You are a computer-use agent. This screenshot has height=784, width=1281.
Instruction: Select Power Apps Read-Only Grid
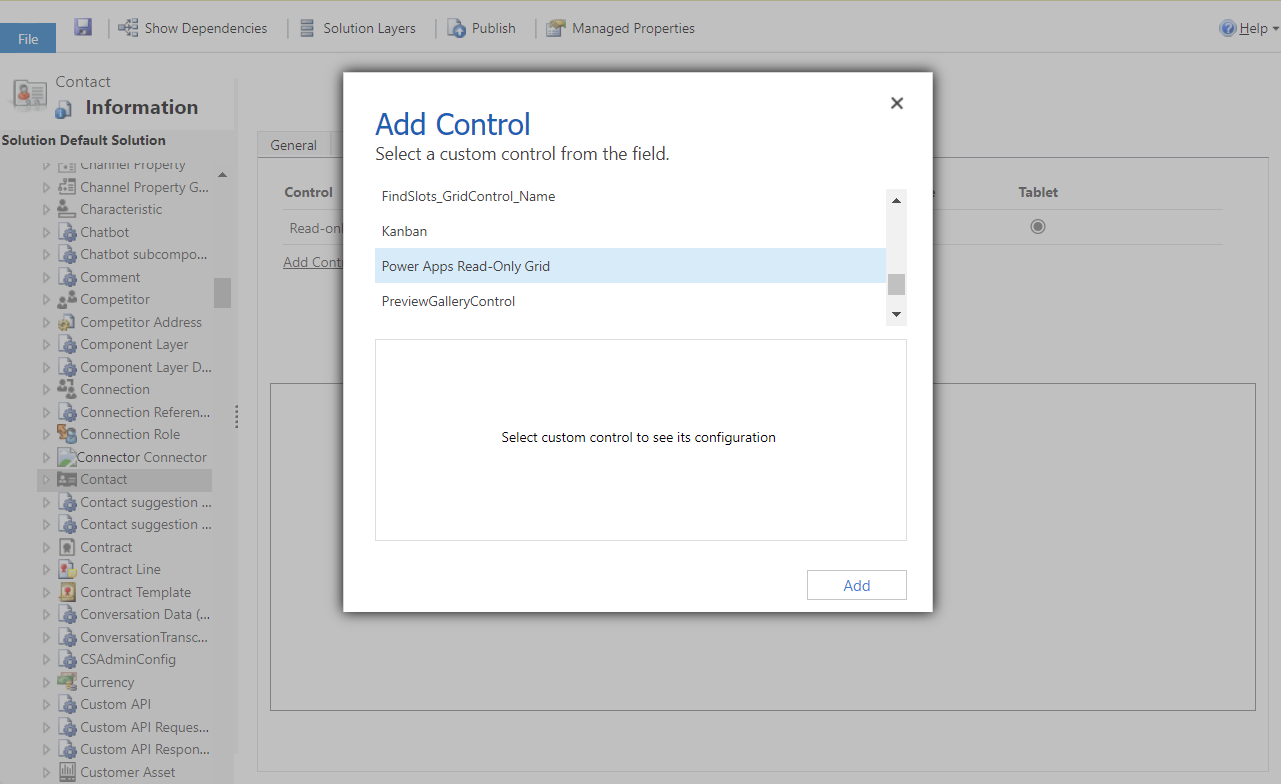(630, 266)
